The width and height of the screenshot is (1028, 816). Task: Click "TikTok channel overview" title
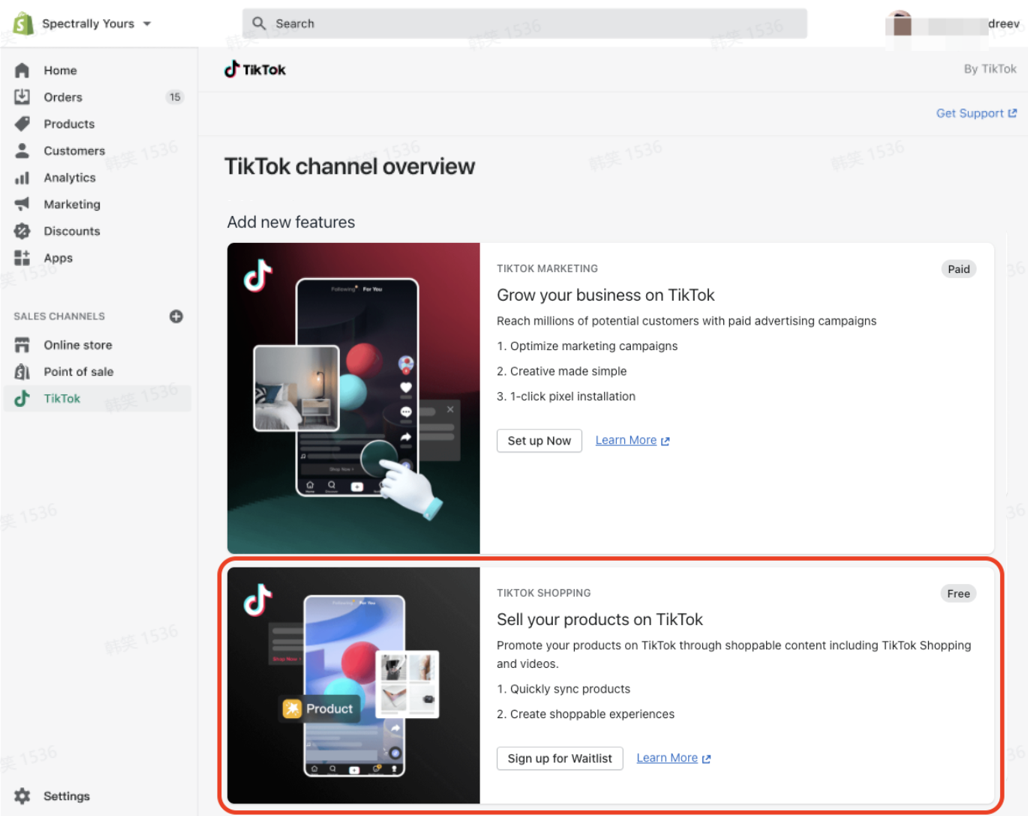click(x=349, y=167)
